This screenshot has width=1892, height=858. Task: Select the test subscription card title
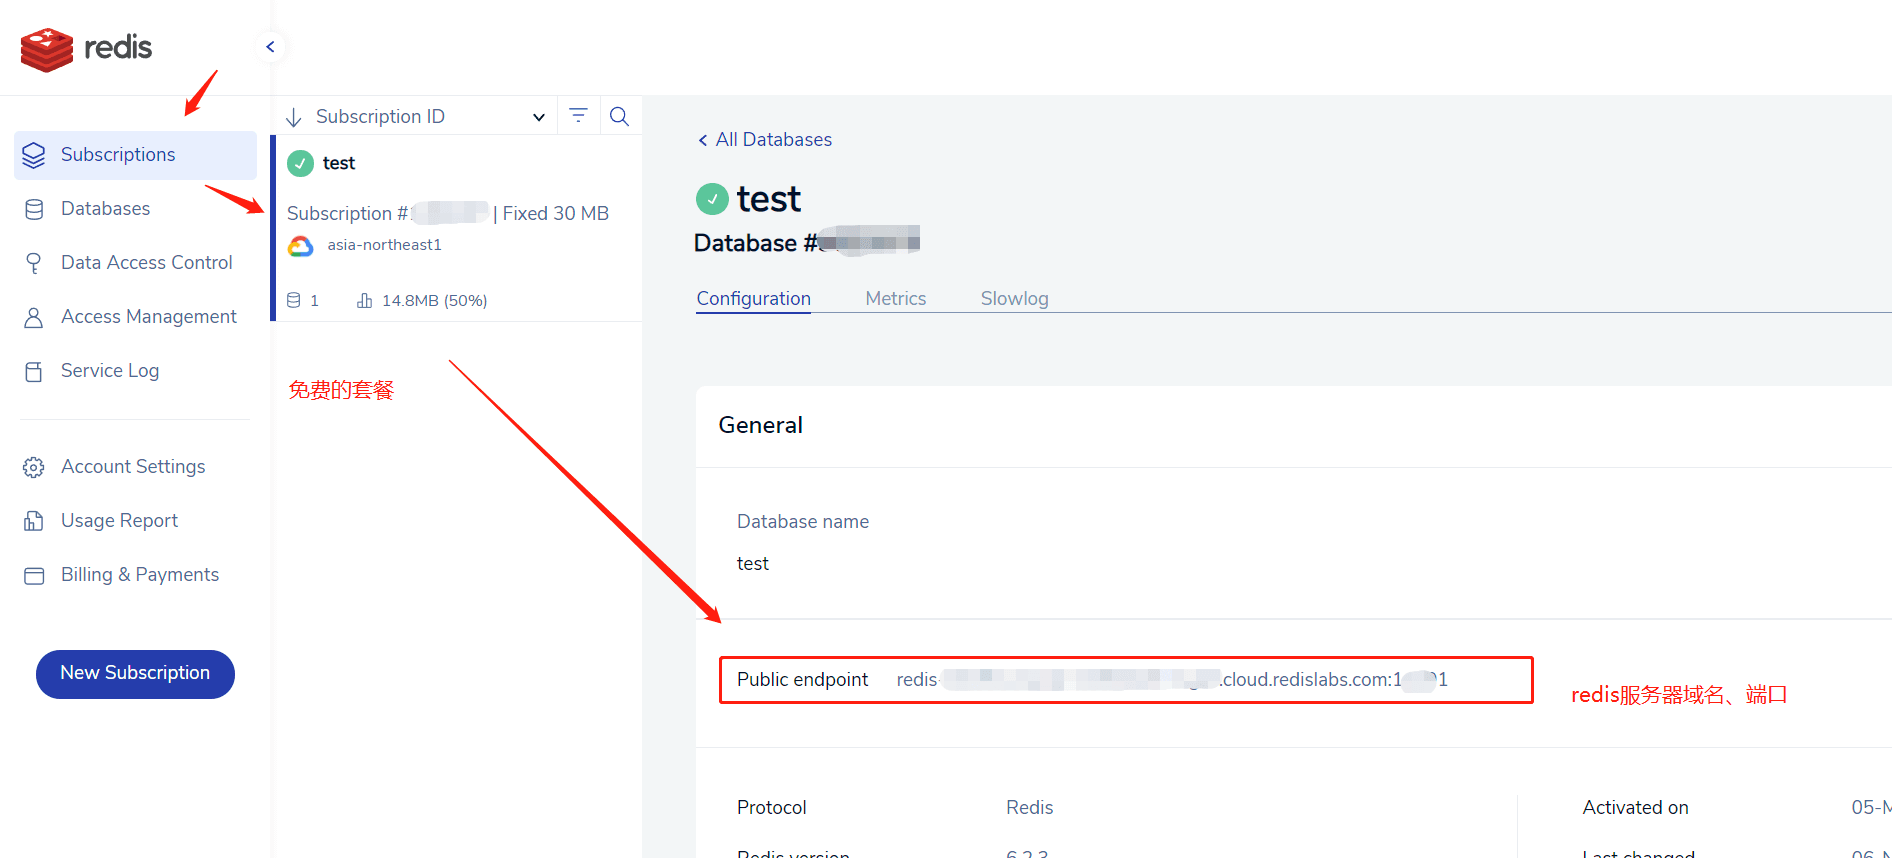pyautogui.click(x=339, y=163)
